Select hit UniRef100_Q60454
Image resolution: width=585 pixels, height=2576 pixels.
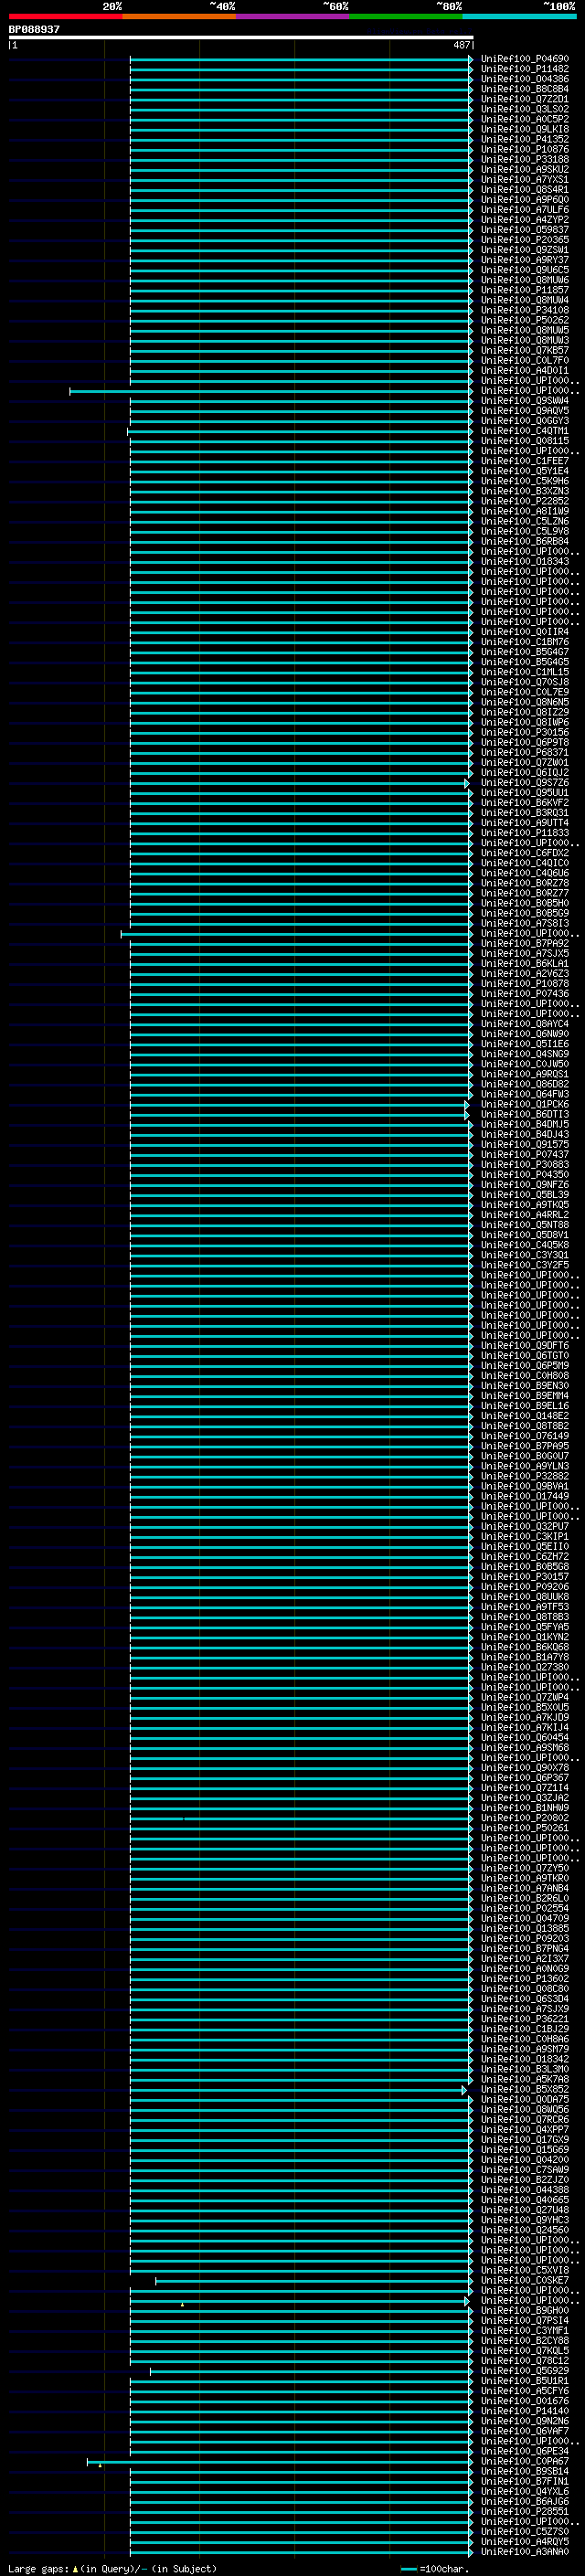tap(524, 1737)
